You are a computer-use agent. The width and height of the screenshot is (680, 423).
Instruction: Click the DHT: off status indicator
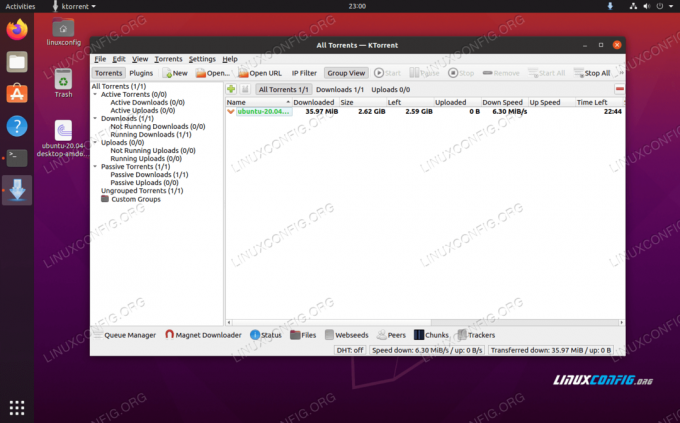350,350
